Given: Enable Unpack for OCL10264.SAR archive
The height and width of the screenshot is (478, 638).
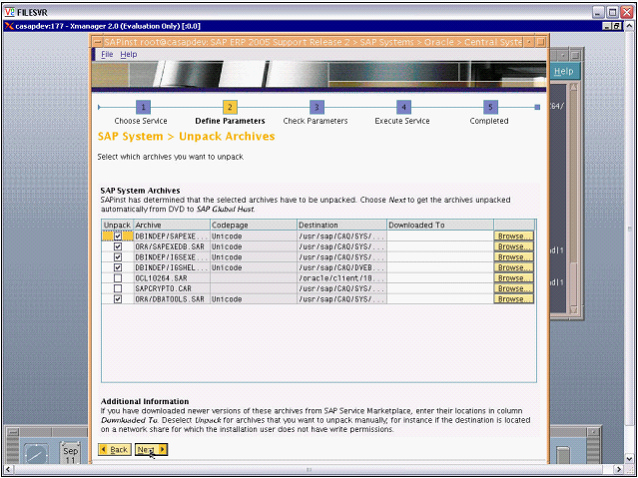Looking at the screenshot, I should pyautogui.click(x=117, y=278).
